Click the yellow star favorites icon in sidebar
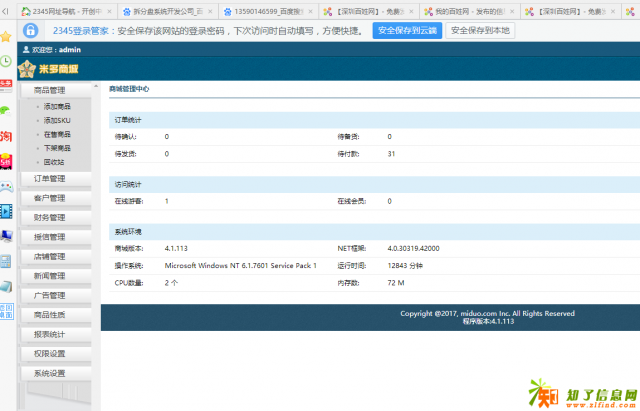Viewport: 640px width, 411px height. (x=6, y=36)
